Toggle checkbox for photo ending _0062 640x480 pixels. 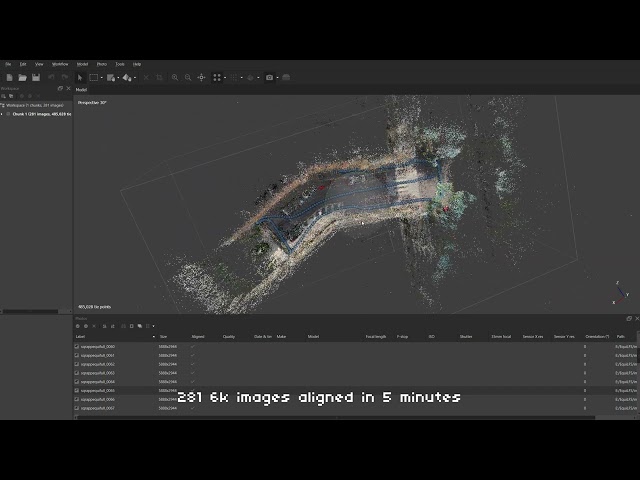click(x=77, y=364)
